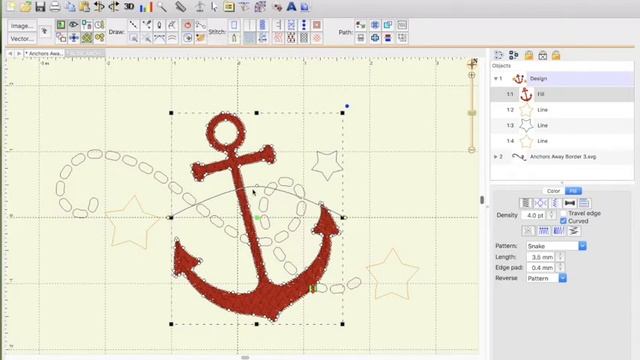640x360 pixels.
Task: Click the overlapping squares Path icon
Action: (388, 25)
